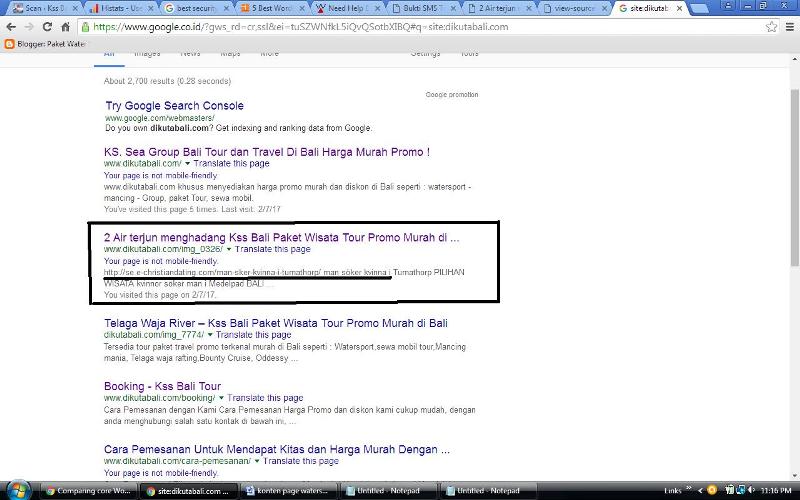Click the About 2,700 results text

point(167,81)
